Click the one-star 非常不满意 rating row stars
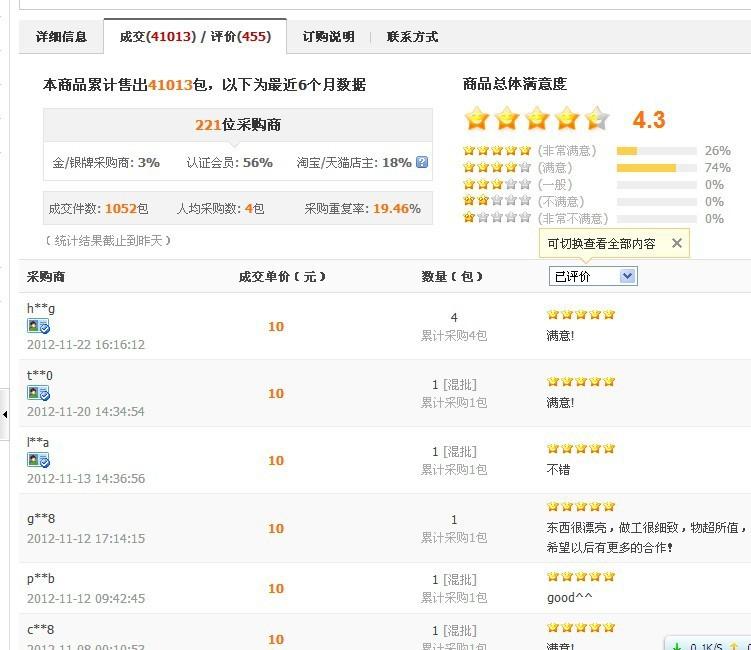 click(497, 218)
